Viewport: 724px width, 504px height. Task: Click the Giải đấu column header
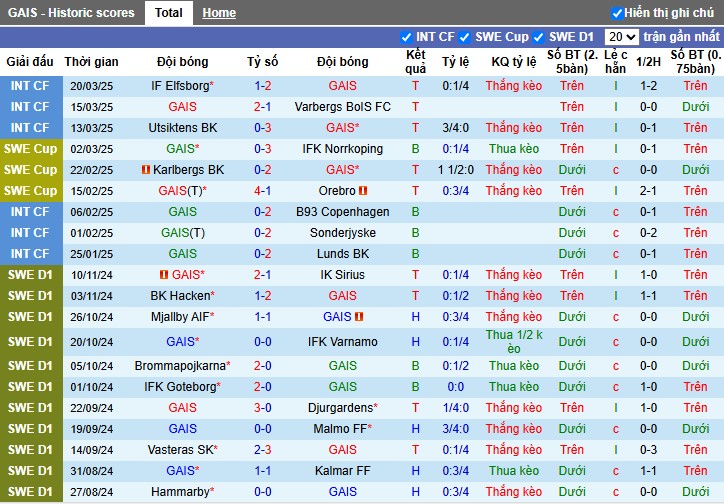30,61
